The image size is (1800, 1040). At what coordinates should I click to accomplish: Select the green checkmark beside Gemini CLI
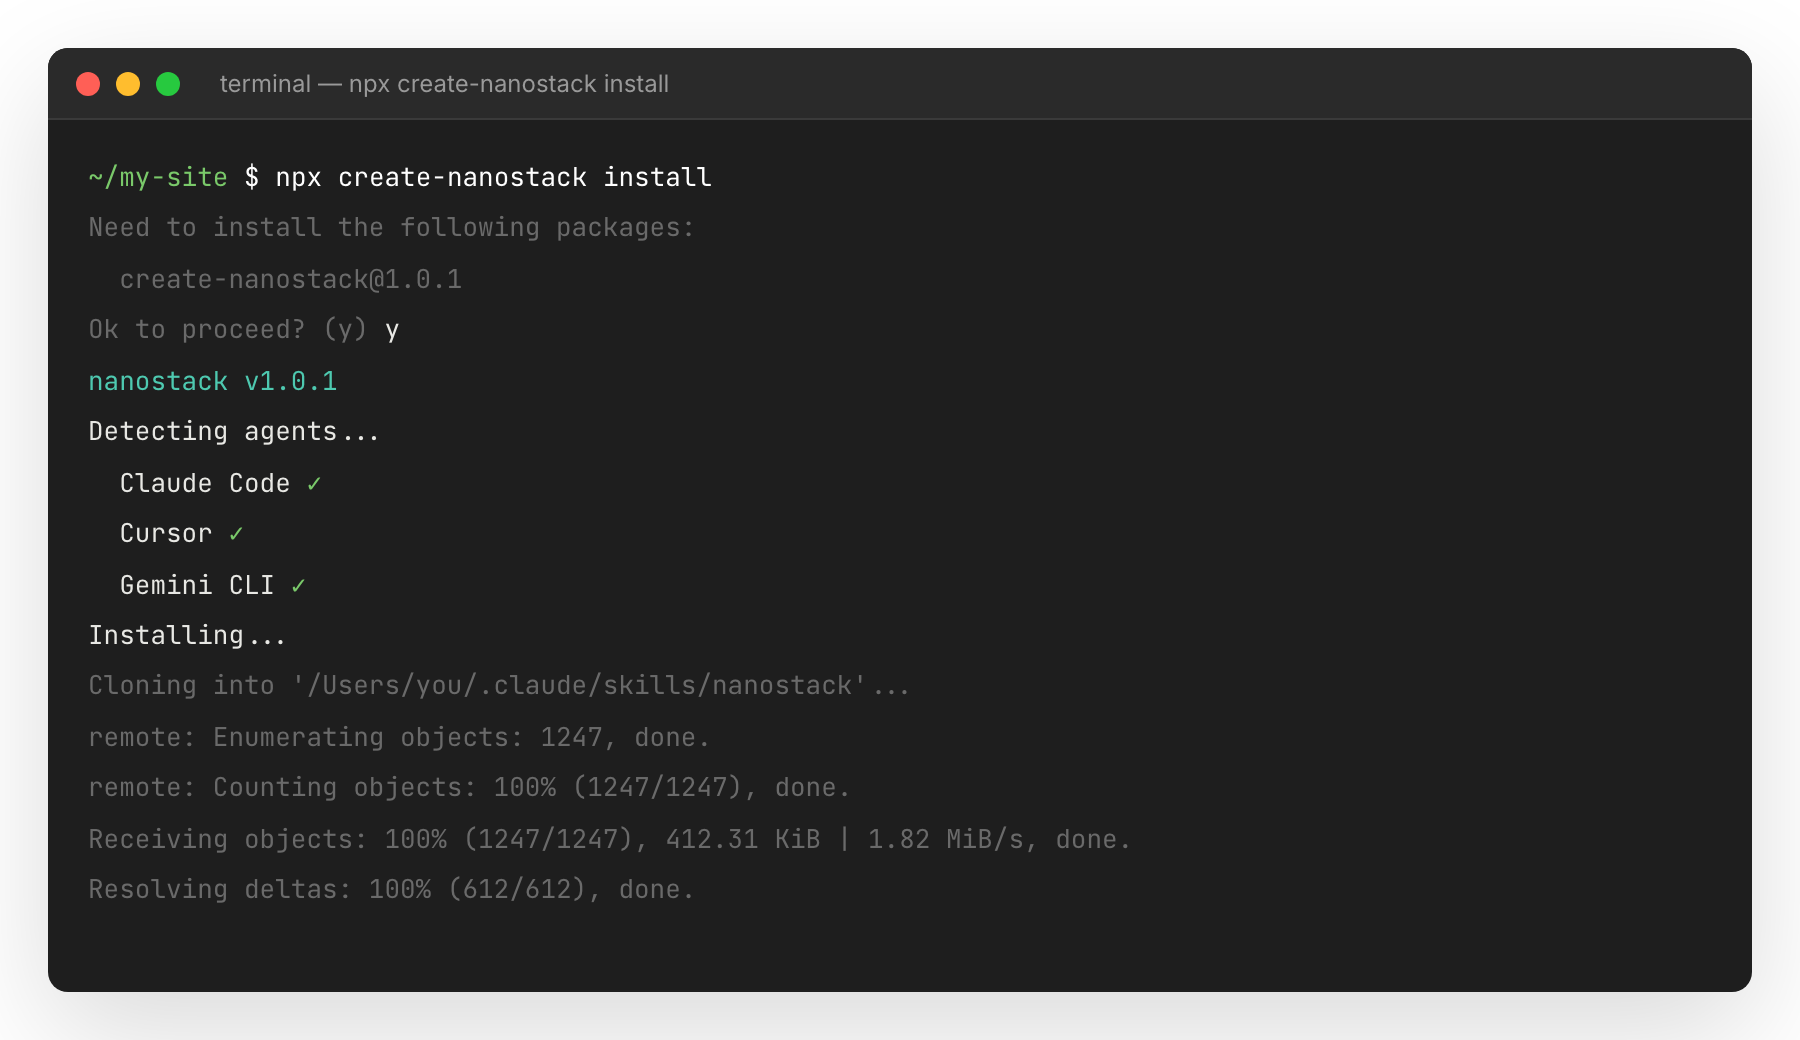pos(298,585)
